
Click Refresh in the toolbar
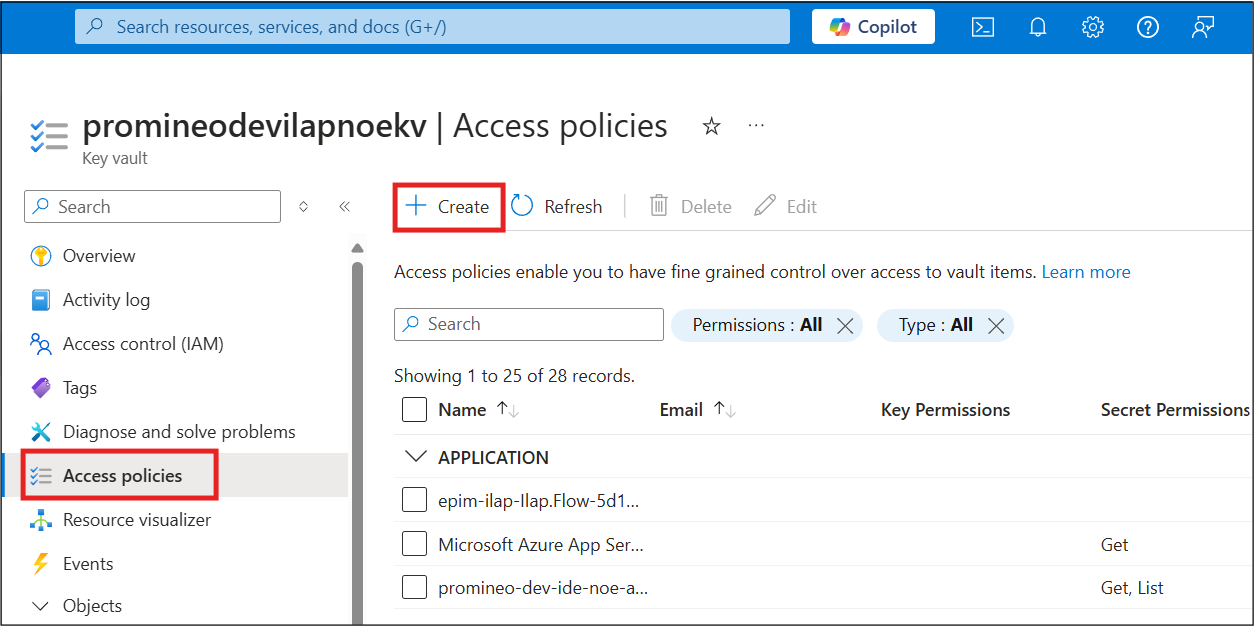point(557,207)
